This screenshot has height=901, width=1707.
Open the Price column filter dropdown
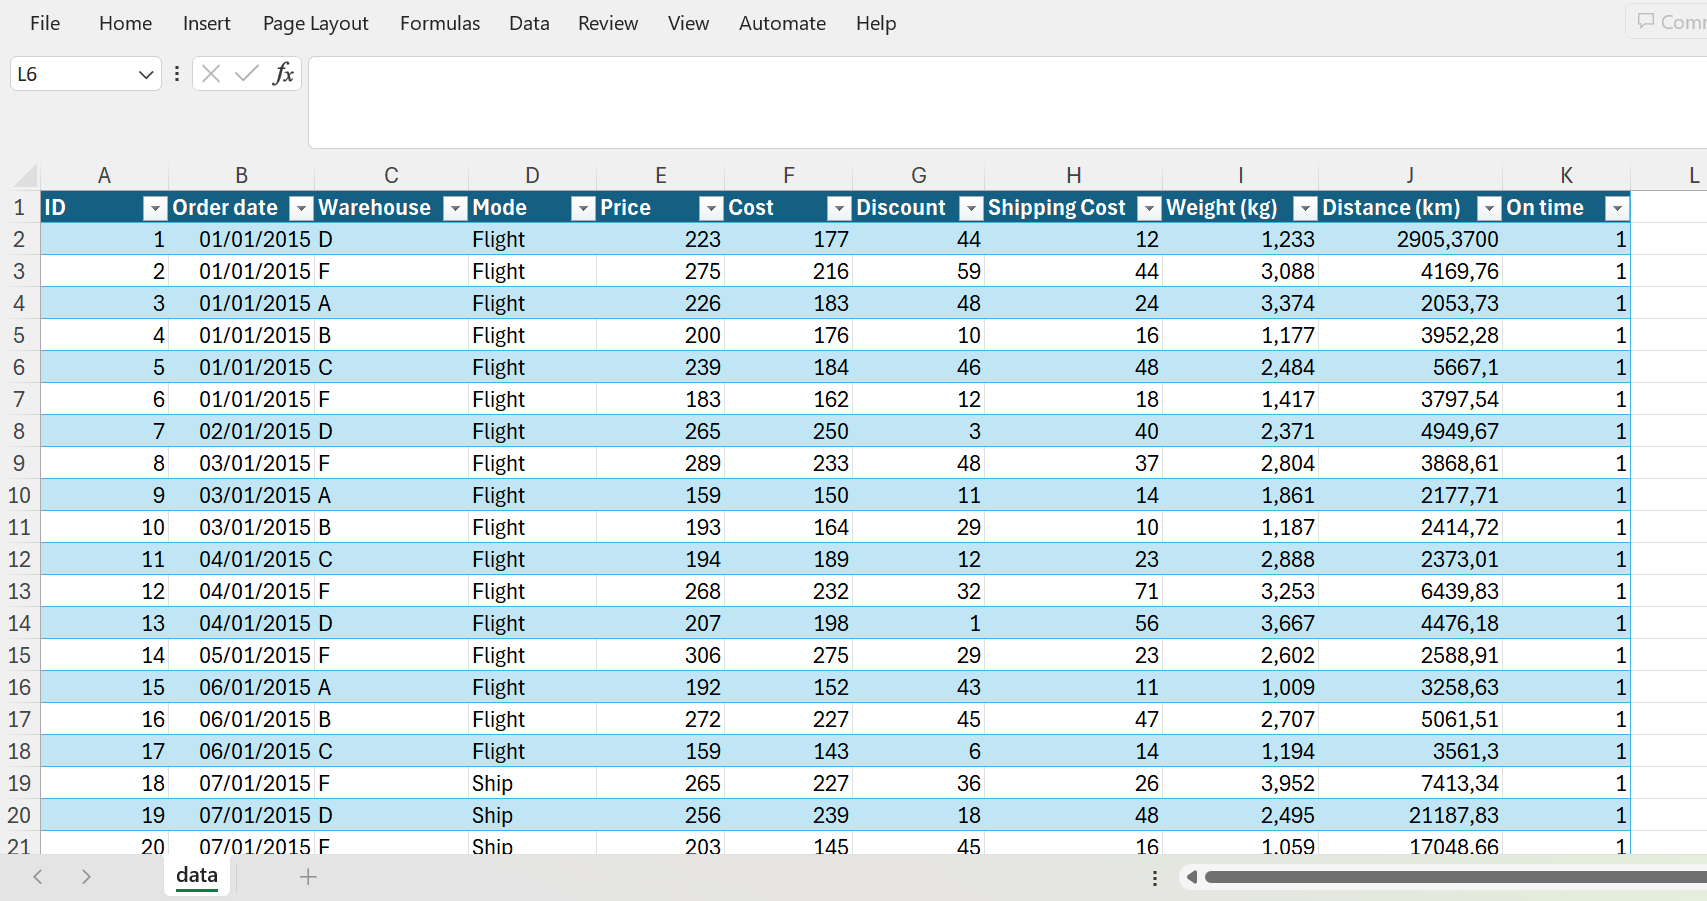tap(711, 208)
